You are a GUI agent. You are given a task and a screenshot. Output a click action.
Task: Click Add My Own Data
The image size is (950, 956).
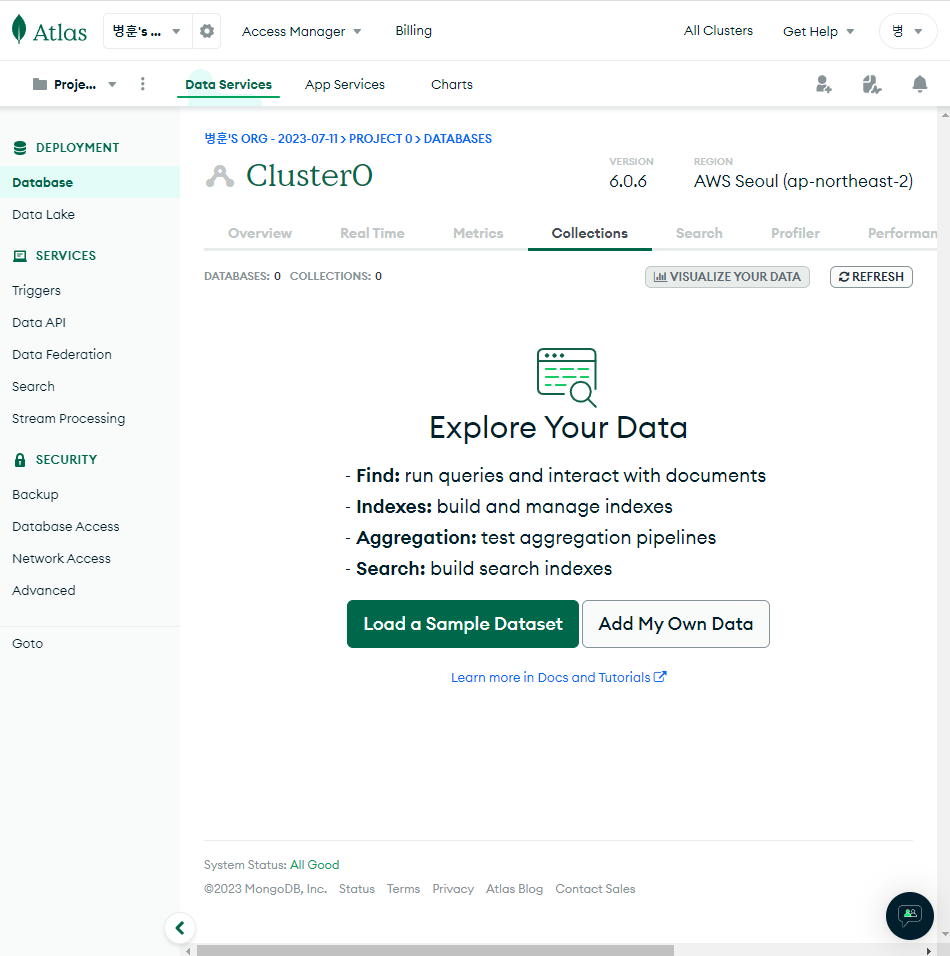[x=676, y=624]
